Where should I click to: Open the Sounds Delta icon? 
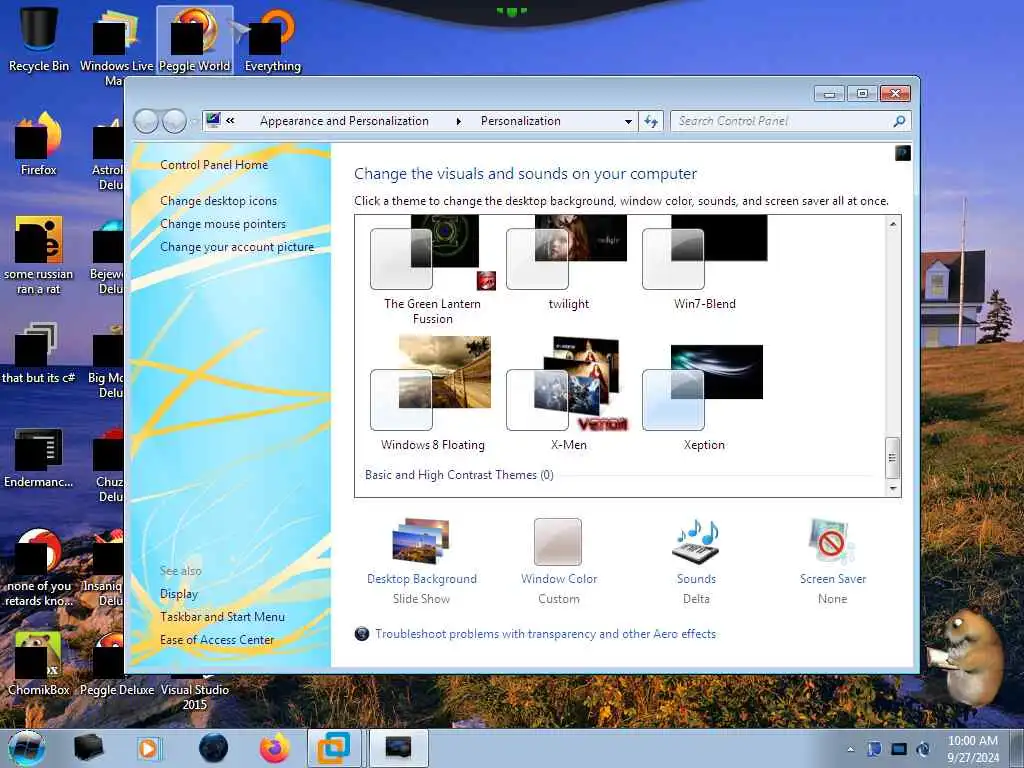tap(696, 542)
